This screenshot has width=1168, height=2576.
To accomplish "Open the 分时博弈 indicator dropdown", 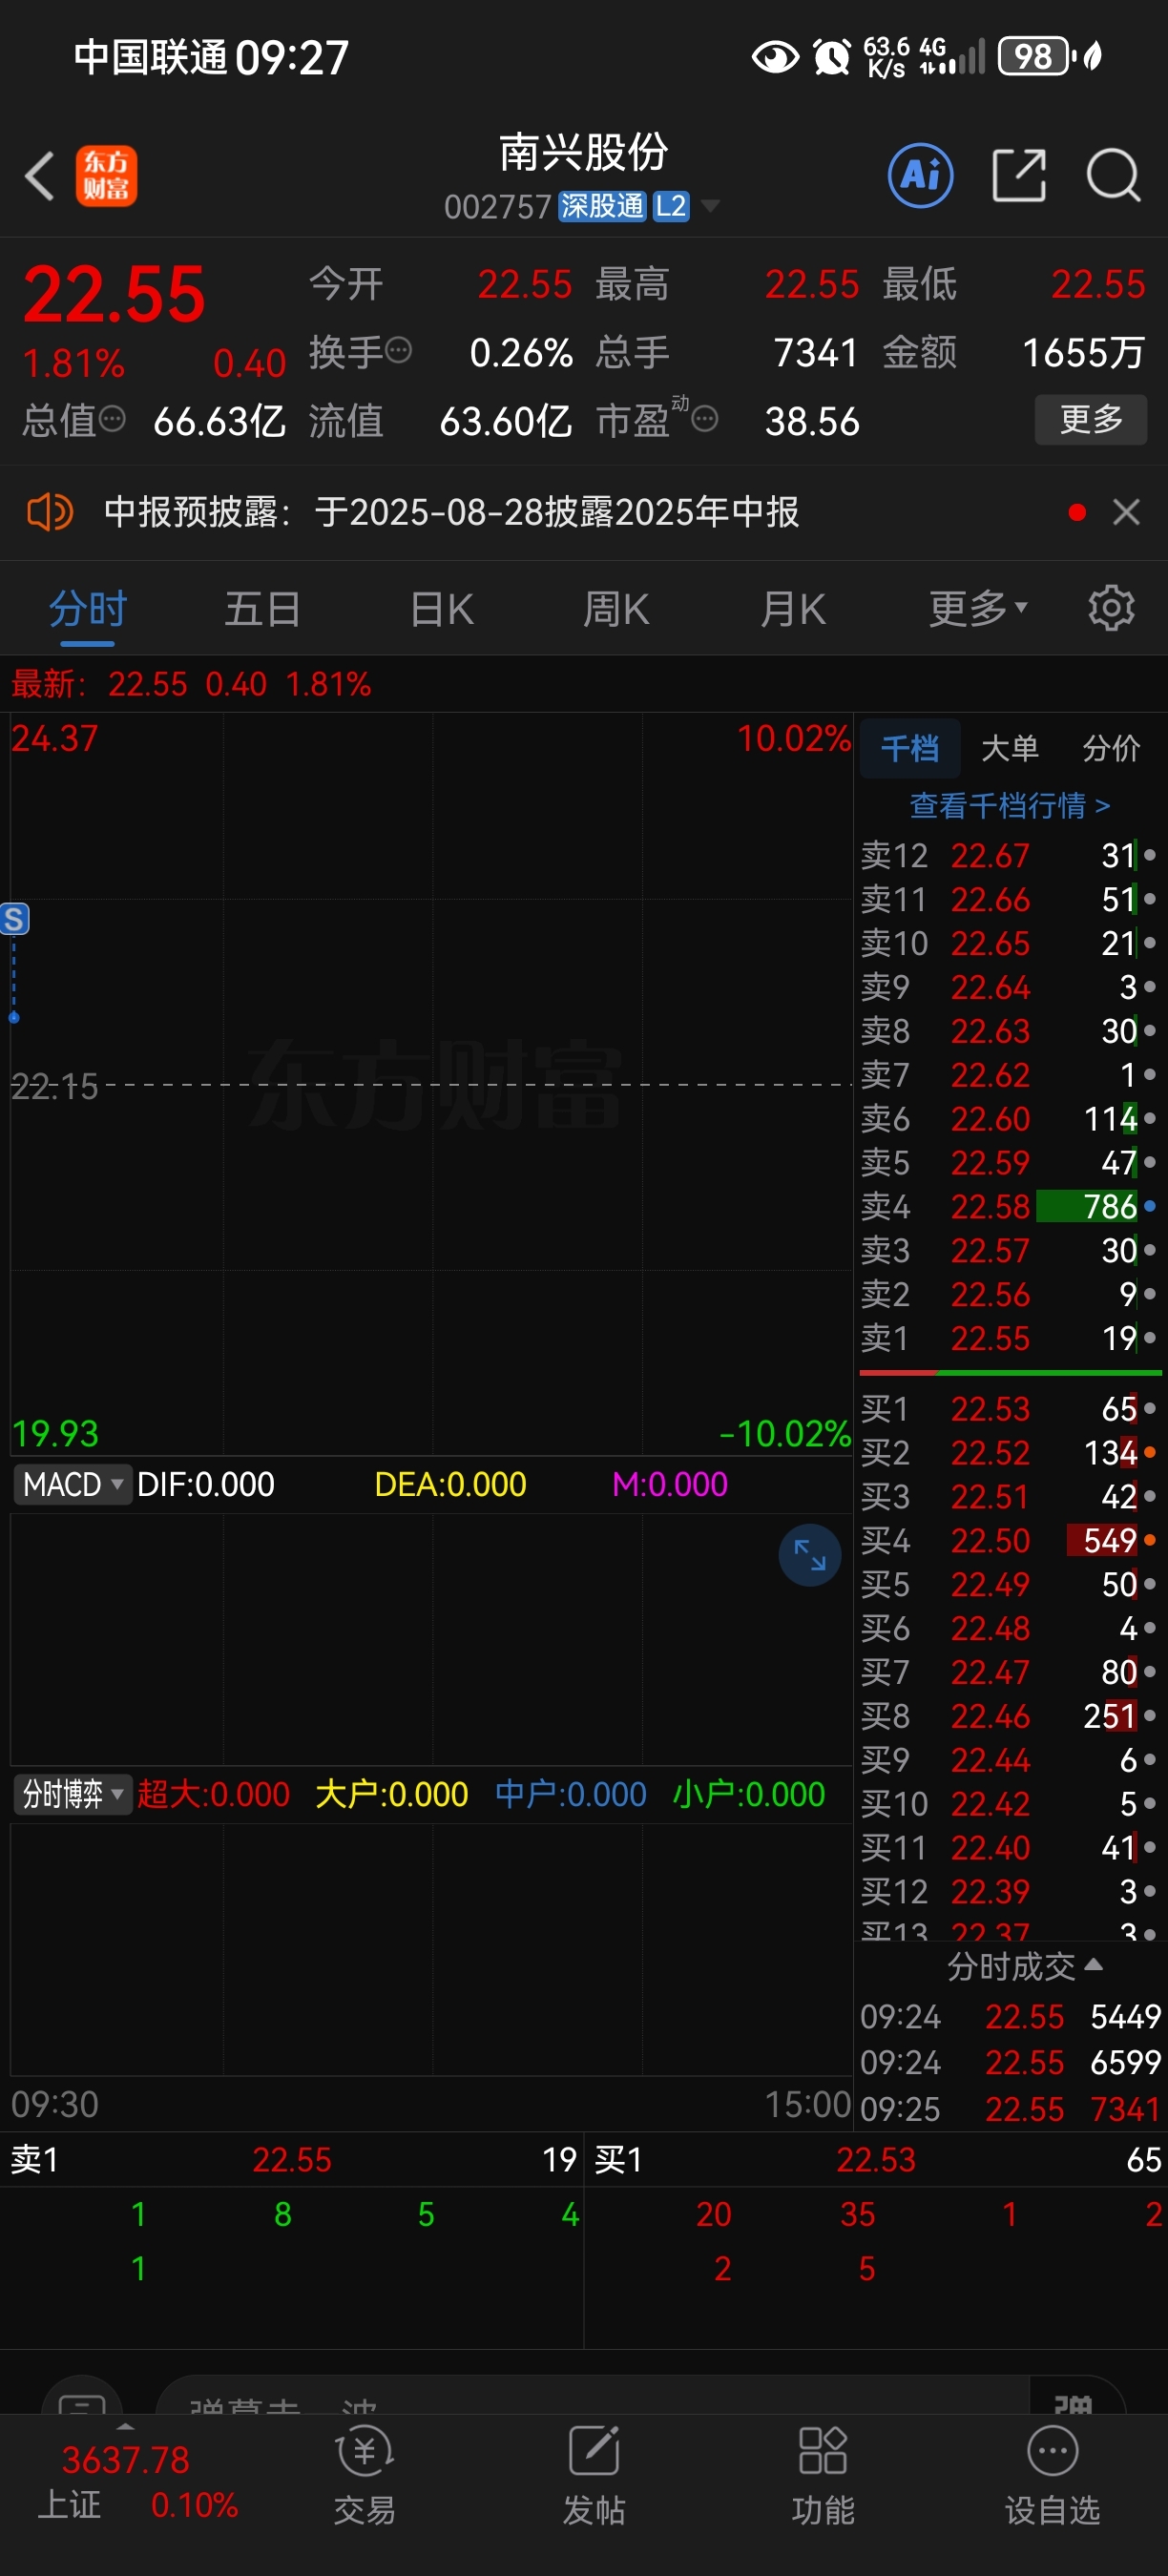I will pyautogui.click(x=72, y=1794).
